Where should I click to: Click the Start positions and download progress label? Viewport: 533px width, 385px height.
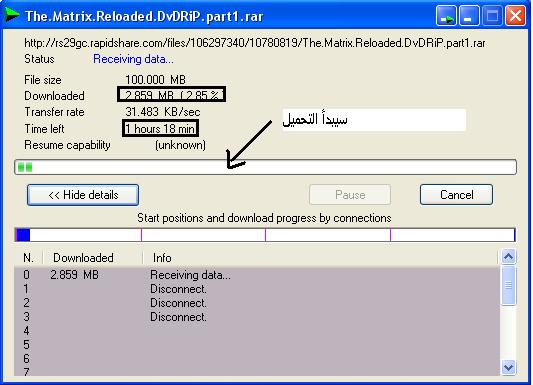pos(264,218)
